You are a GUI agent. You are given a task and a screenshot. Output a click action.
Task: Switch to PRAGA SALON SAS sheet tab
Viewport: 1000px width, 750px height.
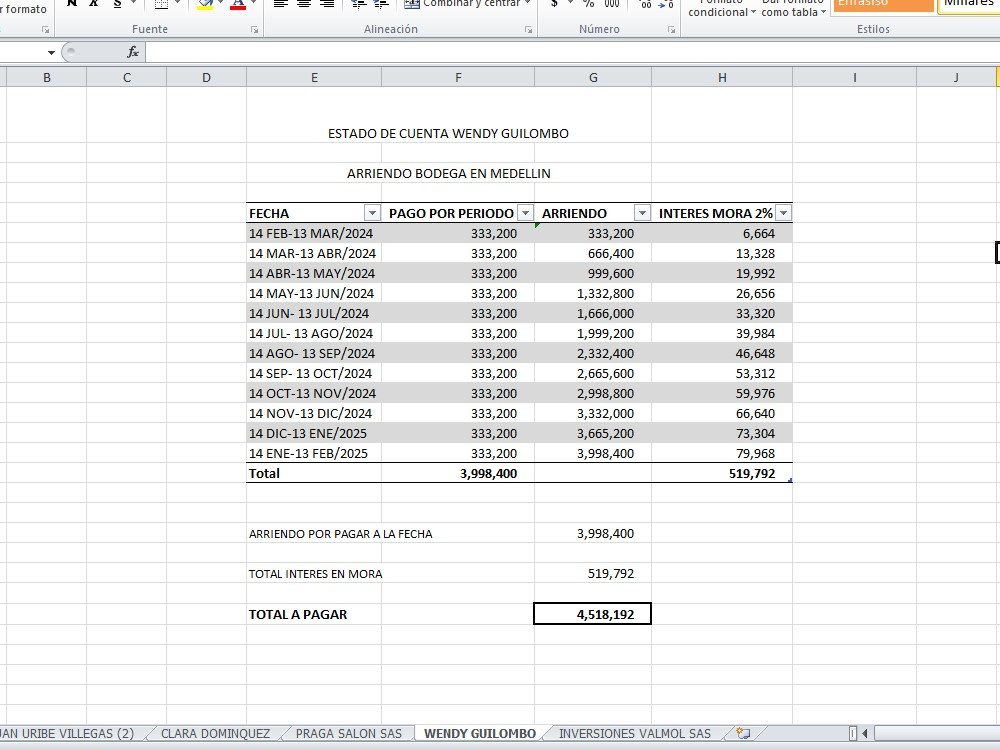[349, 733]
